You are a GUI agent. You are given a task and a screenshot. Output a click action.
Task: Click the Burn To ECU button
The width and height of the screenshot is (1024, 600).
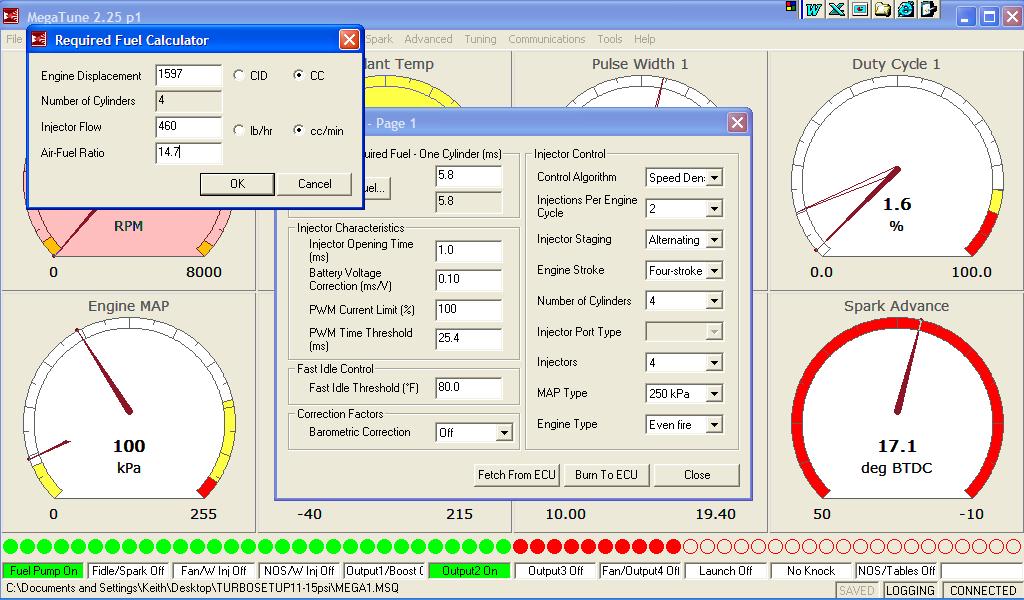click(606, 475)
